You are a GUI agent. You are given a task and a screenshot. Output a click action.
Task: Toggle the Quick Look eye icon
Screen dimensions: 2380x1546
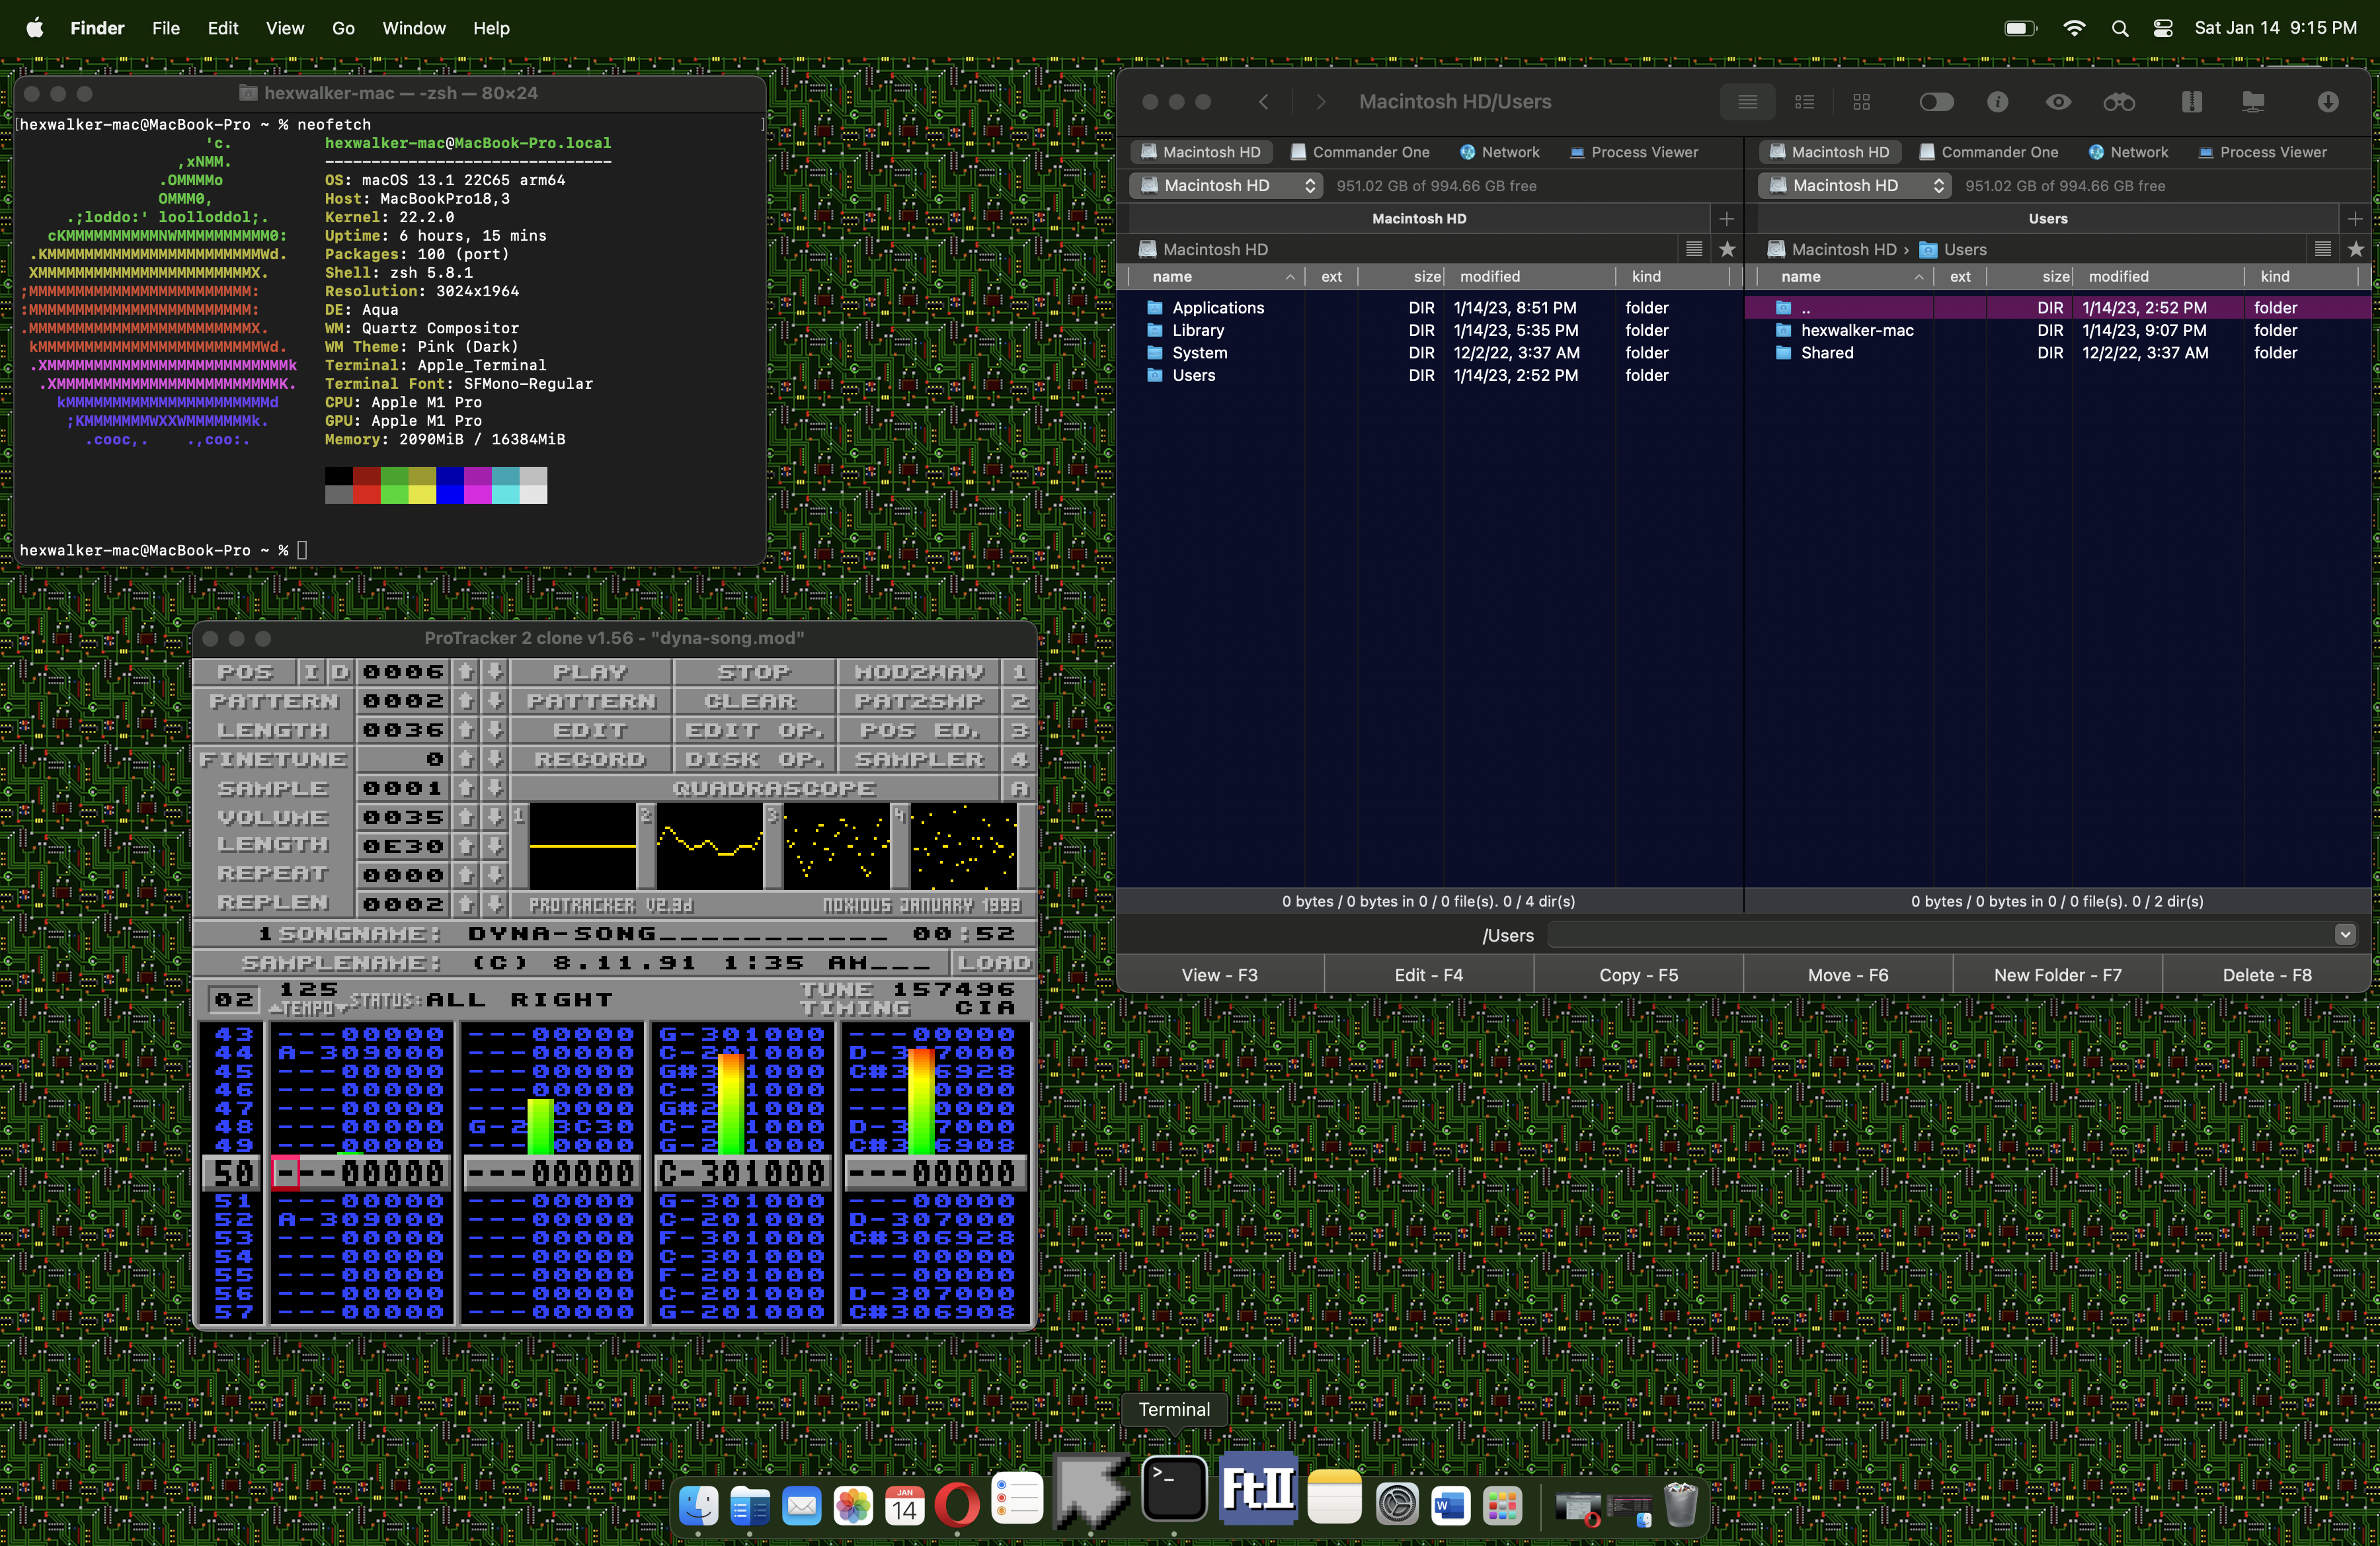2058,102
